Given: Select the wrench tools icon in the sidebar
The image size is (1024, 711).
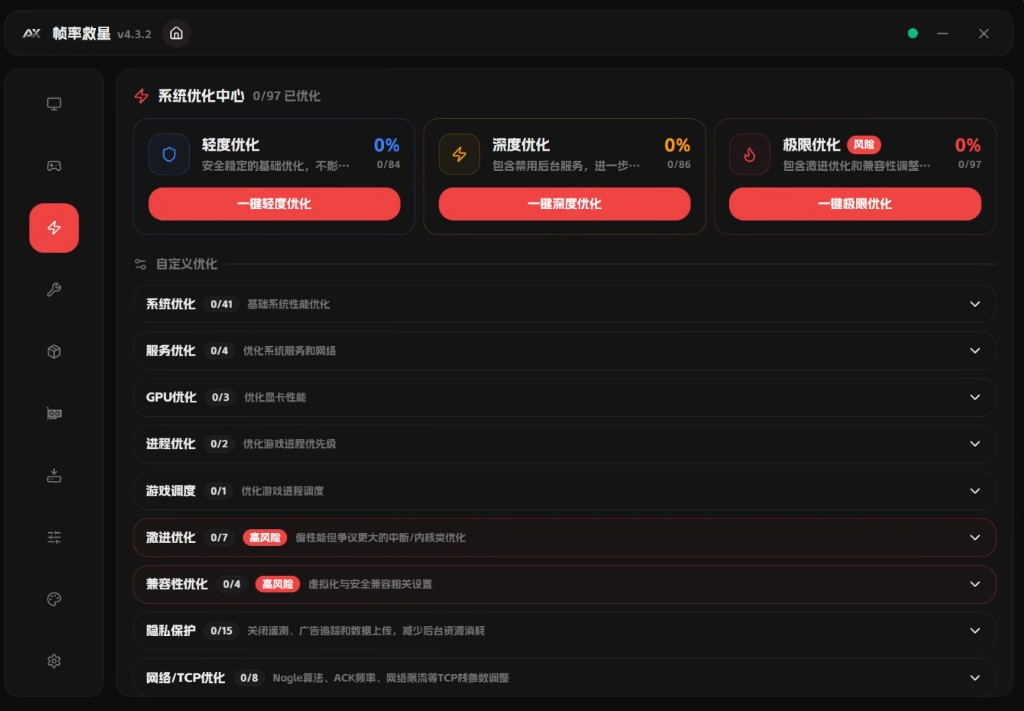Looking at the screenshot, I should pos(53,289).
